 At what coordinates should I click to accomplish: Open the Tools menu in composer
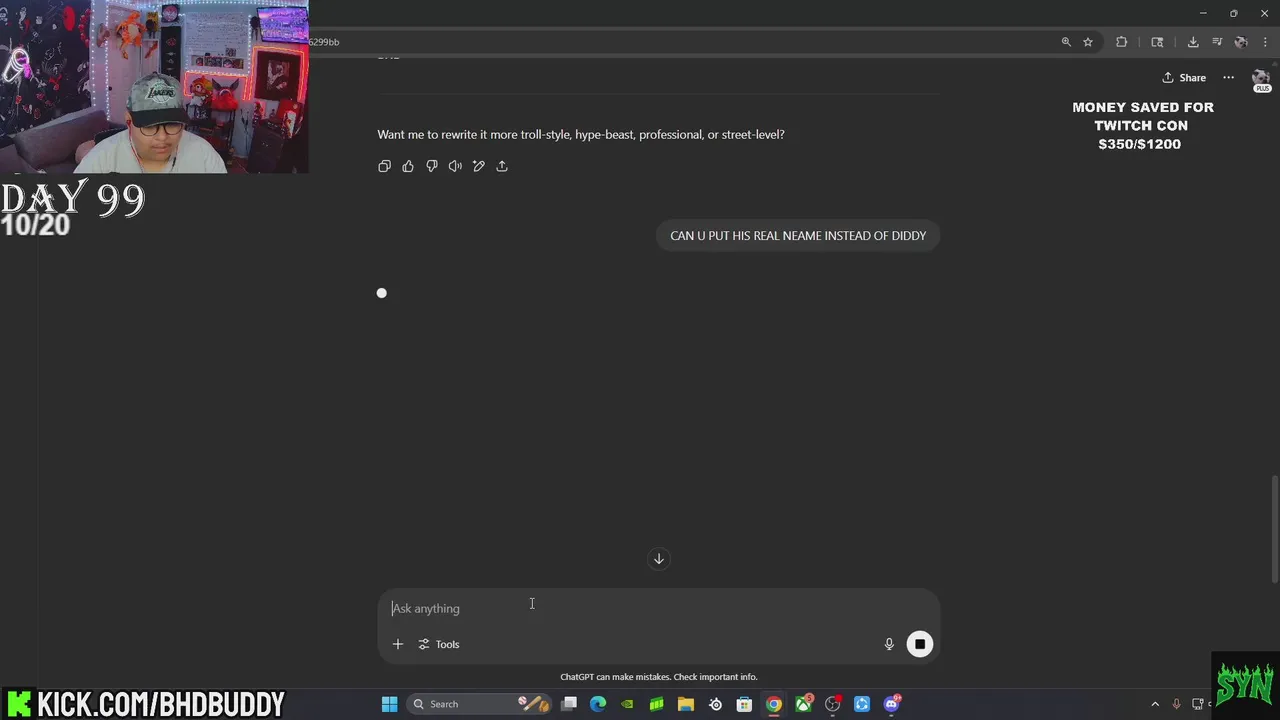pos(439,644)
